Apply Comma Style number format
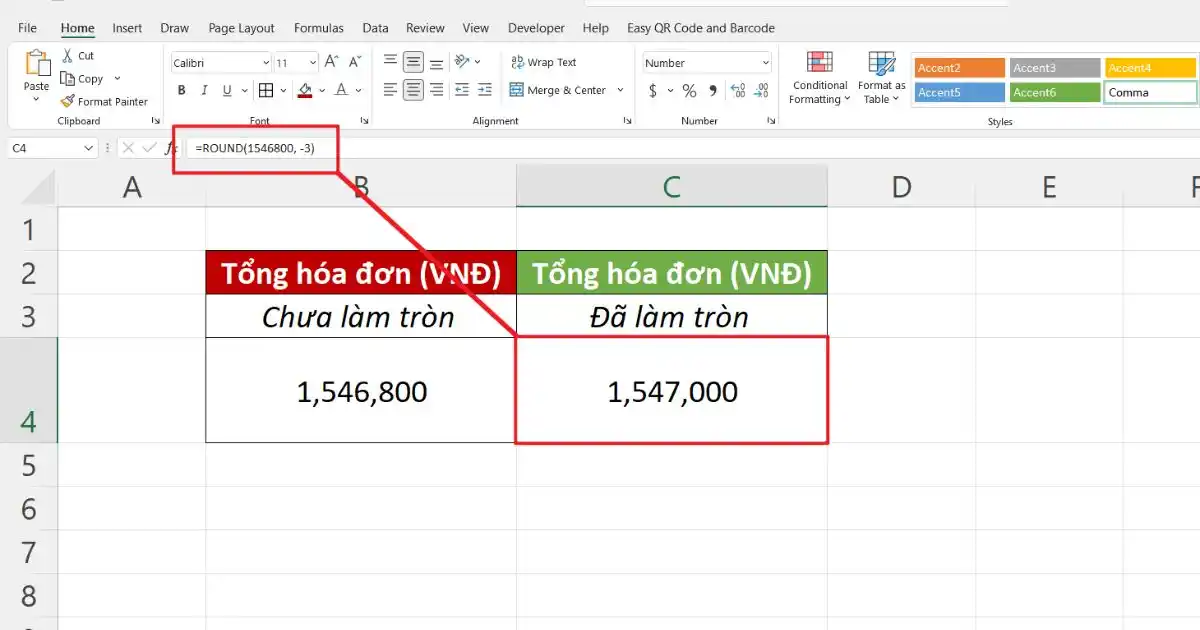The height and width of the screenshot is (630, 1200). [713, 91]
